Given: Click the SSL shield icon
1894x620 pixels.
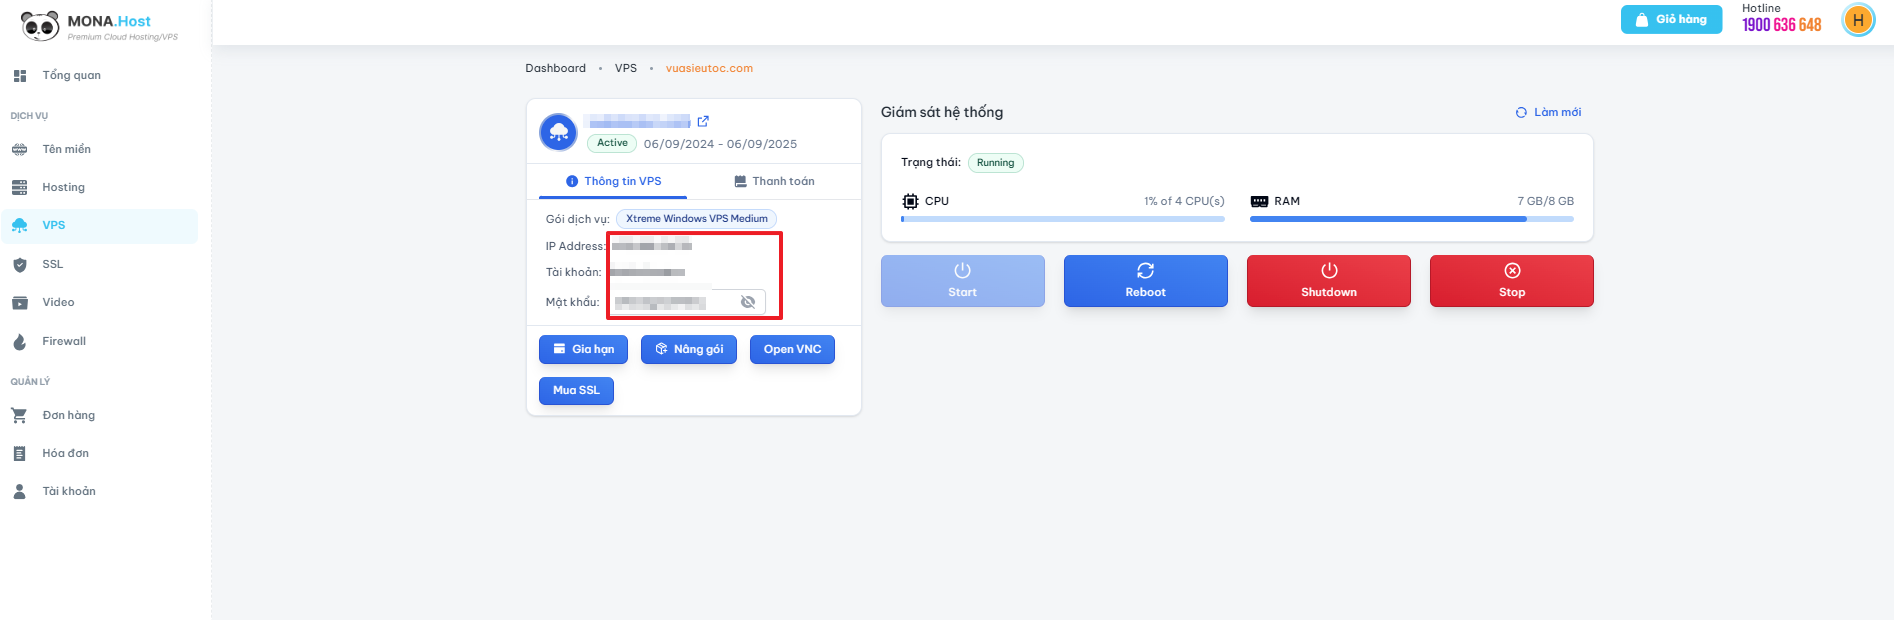Looking at the screenshot, I should [x=20, y=265].
